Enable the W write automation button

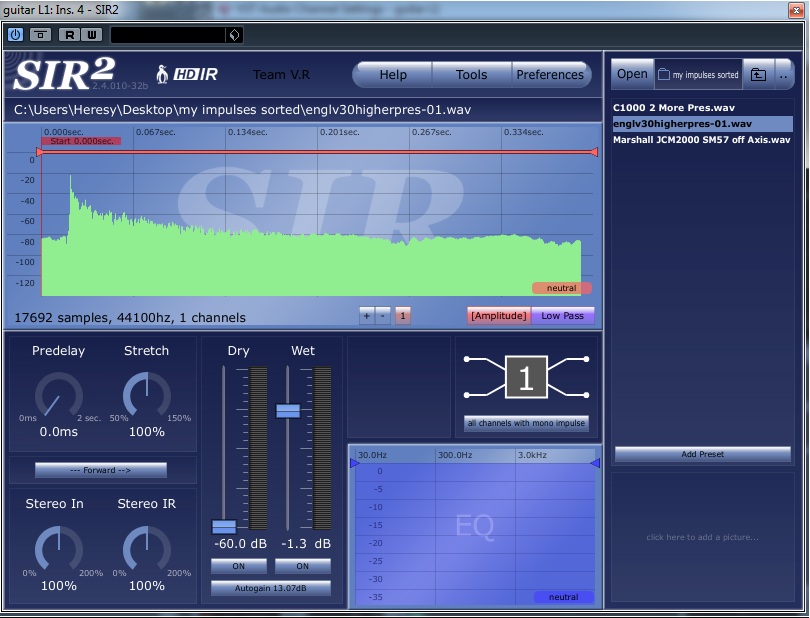[x=92, y=35]
